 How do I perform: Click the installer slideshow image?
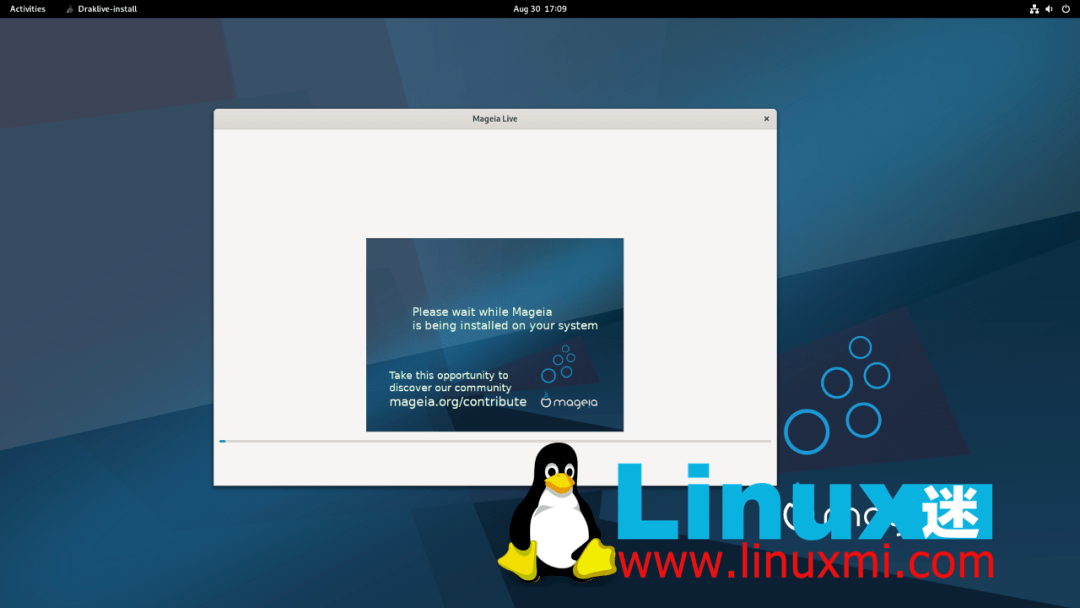point(494,335)
